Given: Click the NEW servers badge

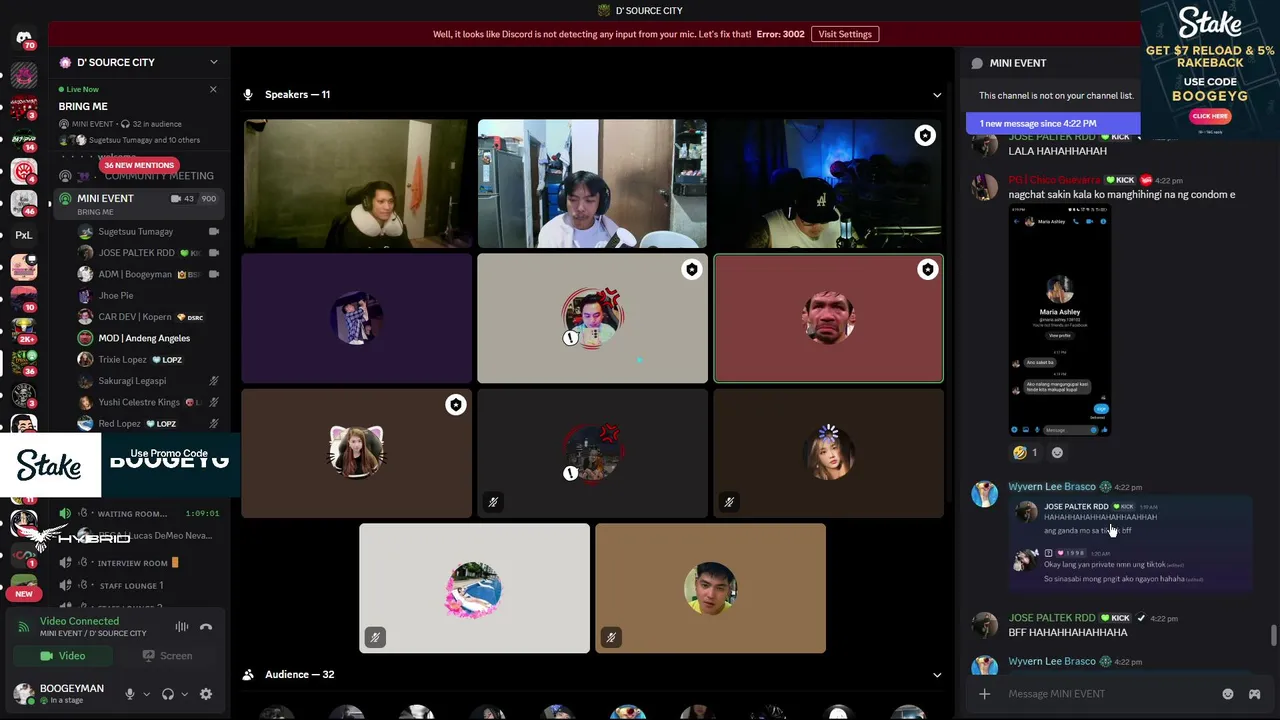Looking at the screenshot, I should [24, 593].
